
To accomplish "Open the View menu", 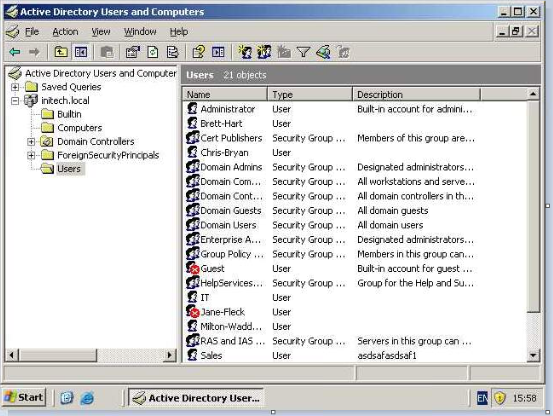I will click(101, 32).
